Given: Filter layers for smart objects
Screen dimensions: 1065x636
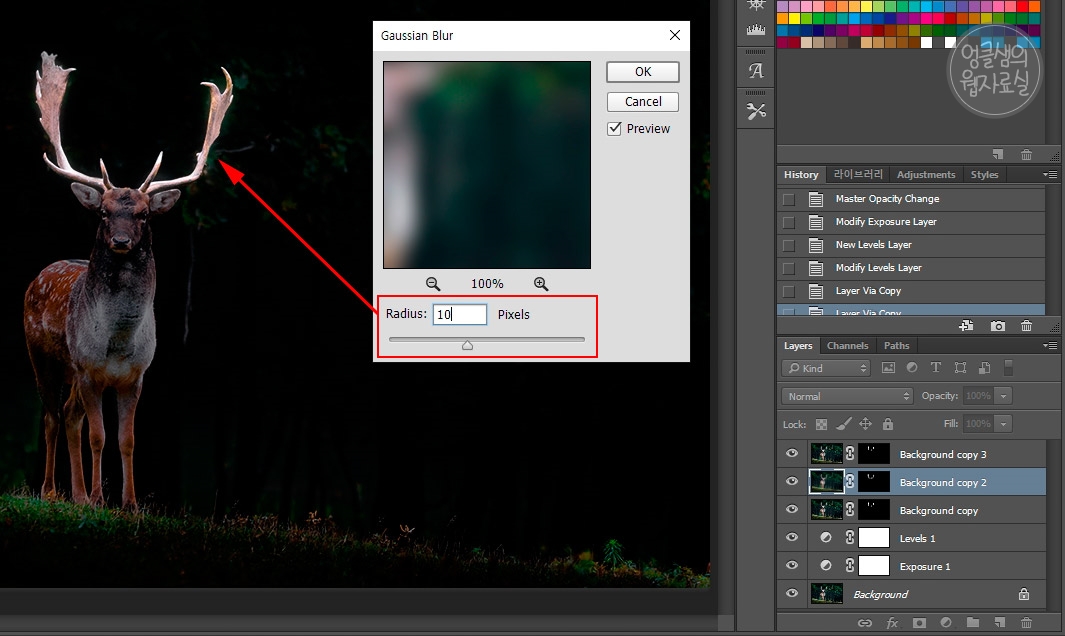Looking at the screenshot, I should coord(984,368).
